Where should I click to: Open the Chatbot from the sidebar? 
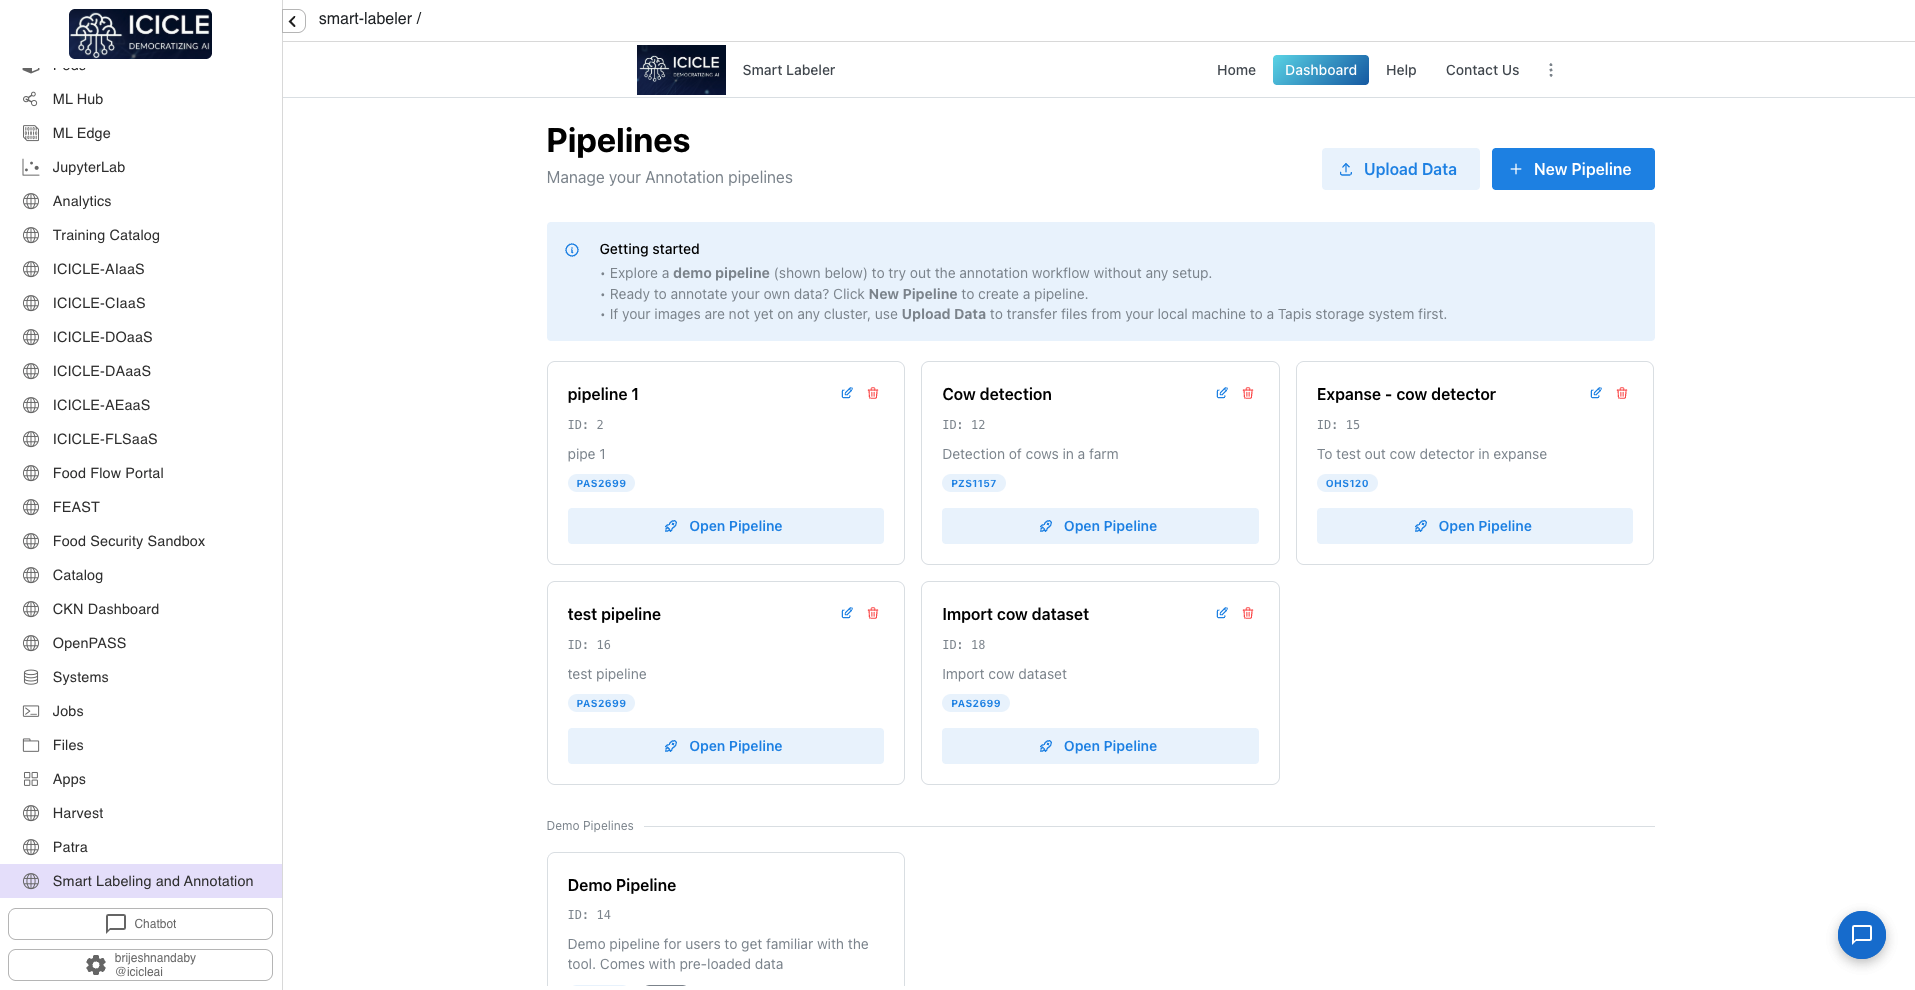pos(140,924)
